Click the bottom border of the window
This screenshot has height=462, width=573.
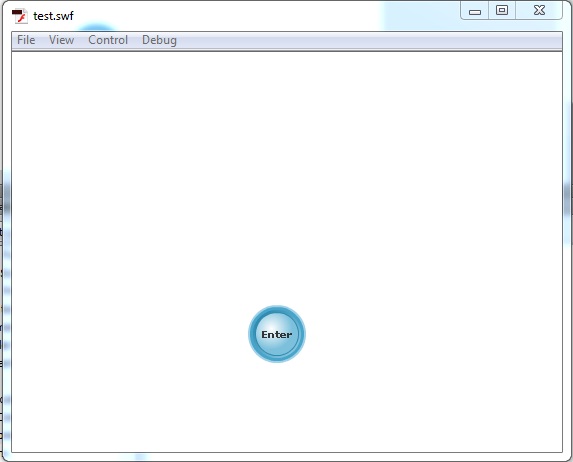click(287, 457)
